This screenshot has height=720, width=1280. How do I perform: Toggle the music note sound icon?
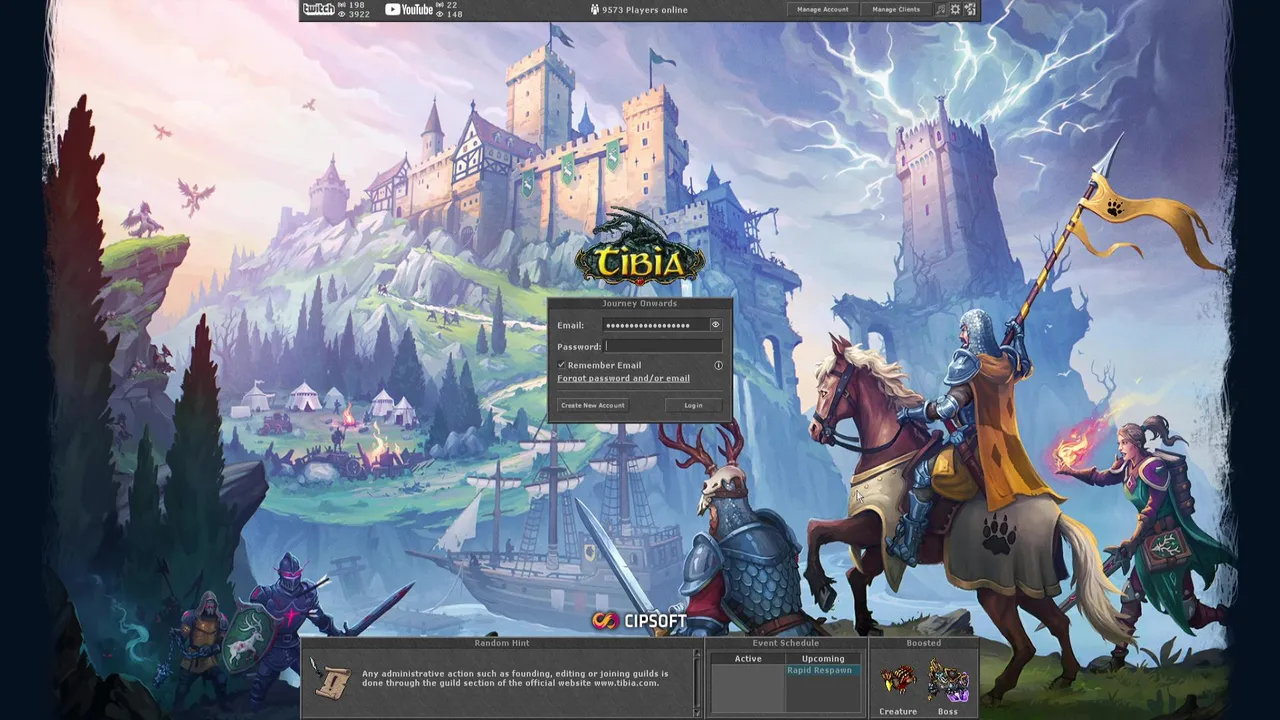[x=940, y=9]
